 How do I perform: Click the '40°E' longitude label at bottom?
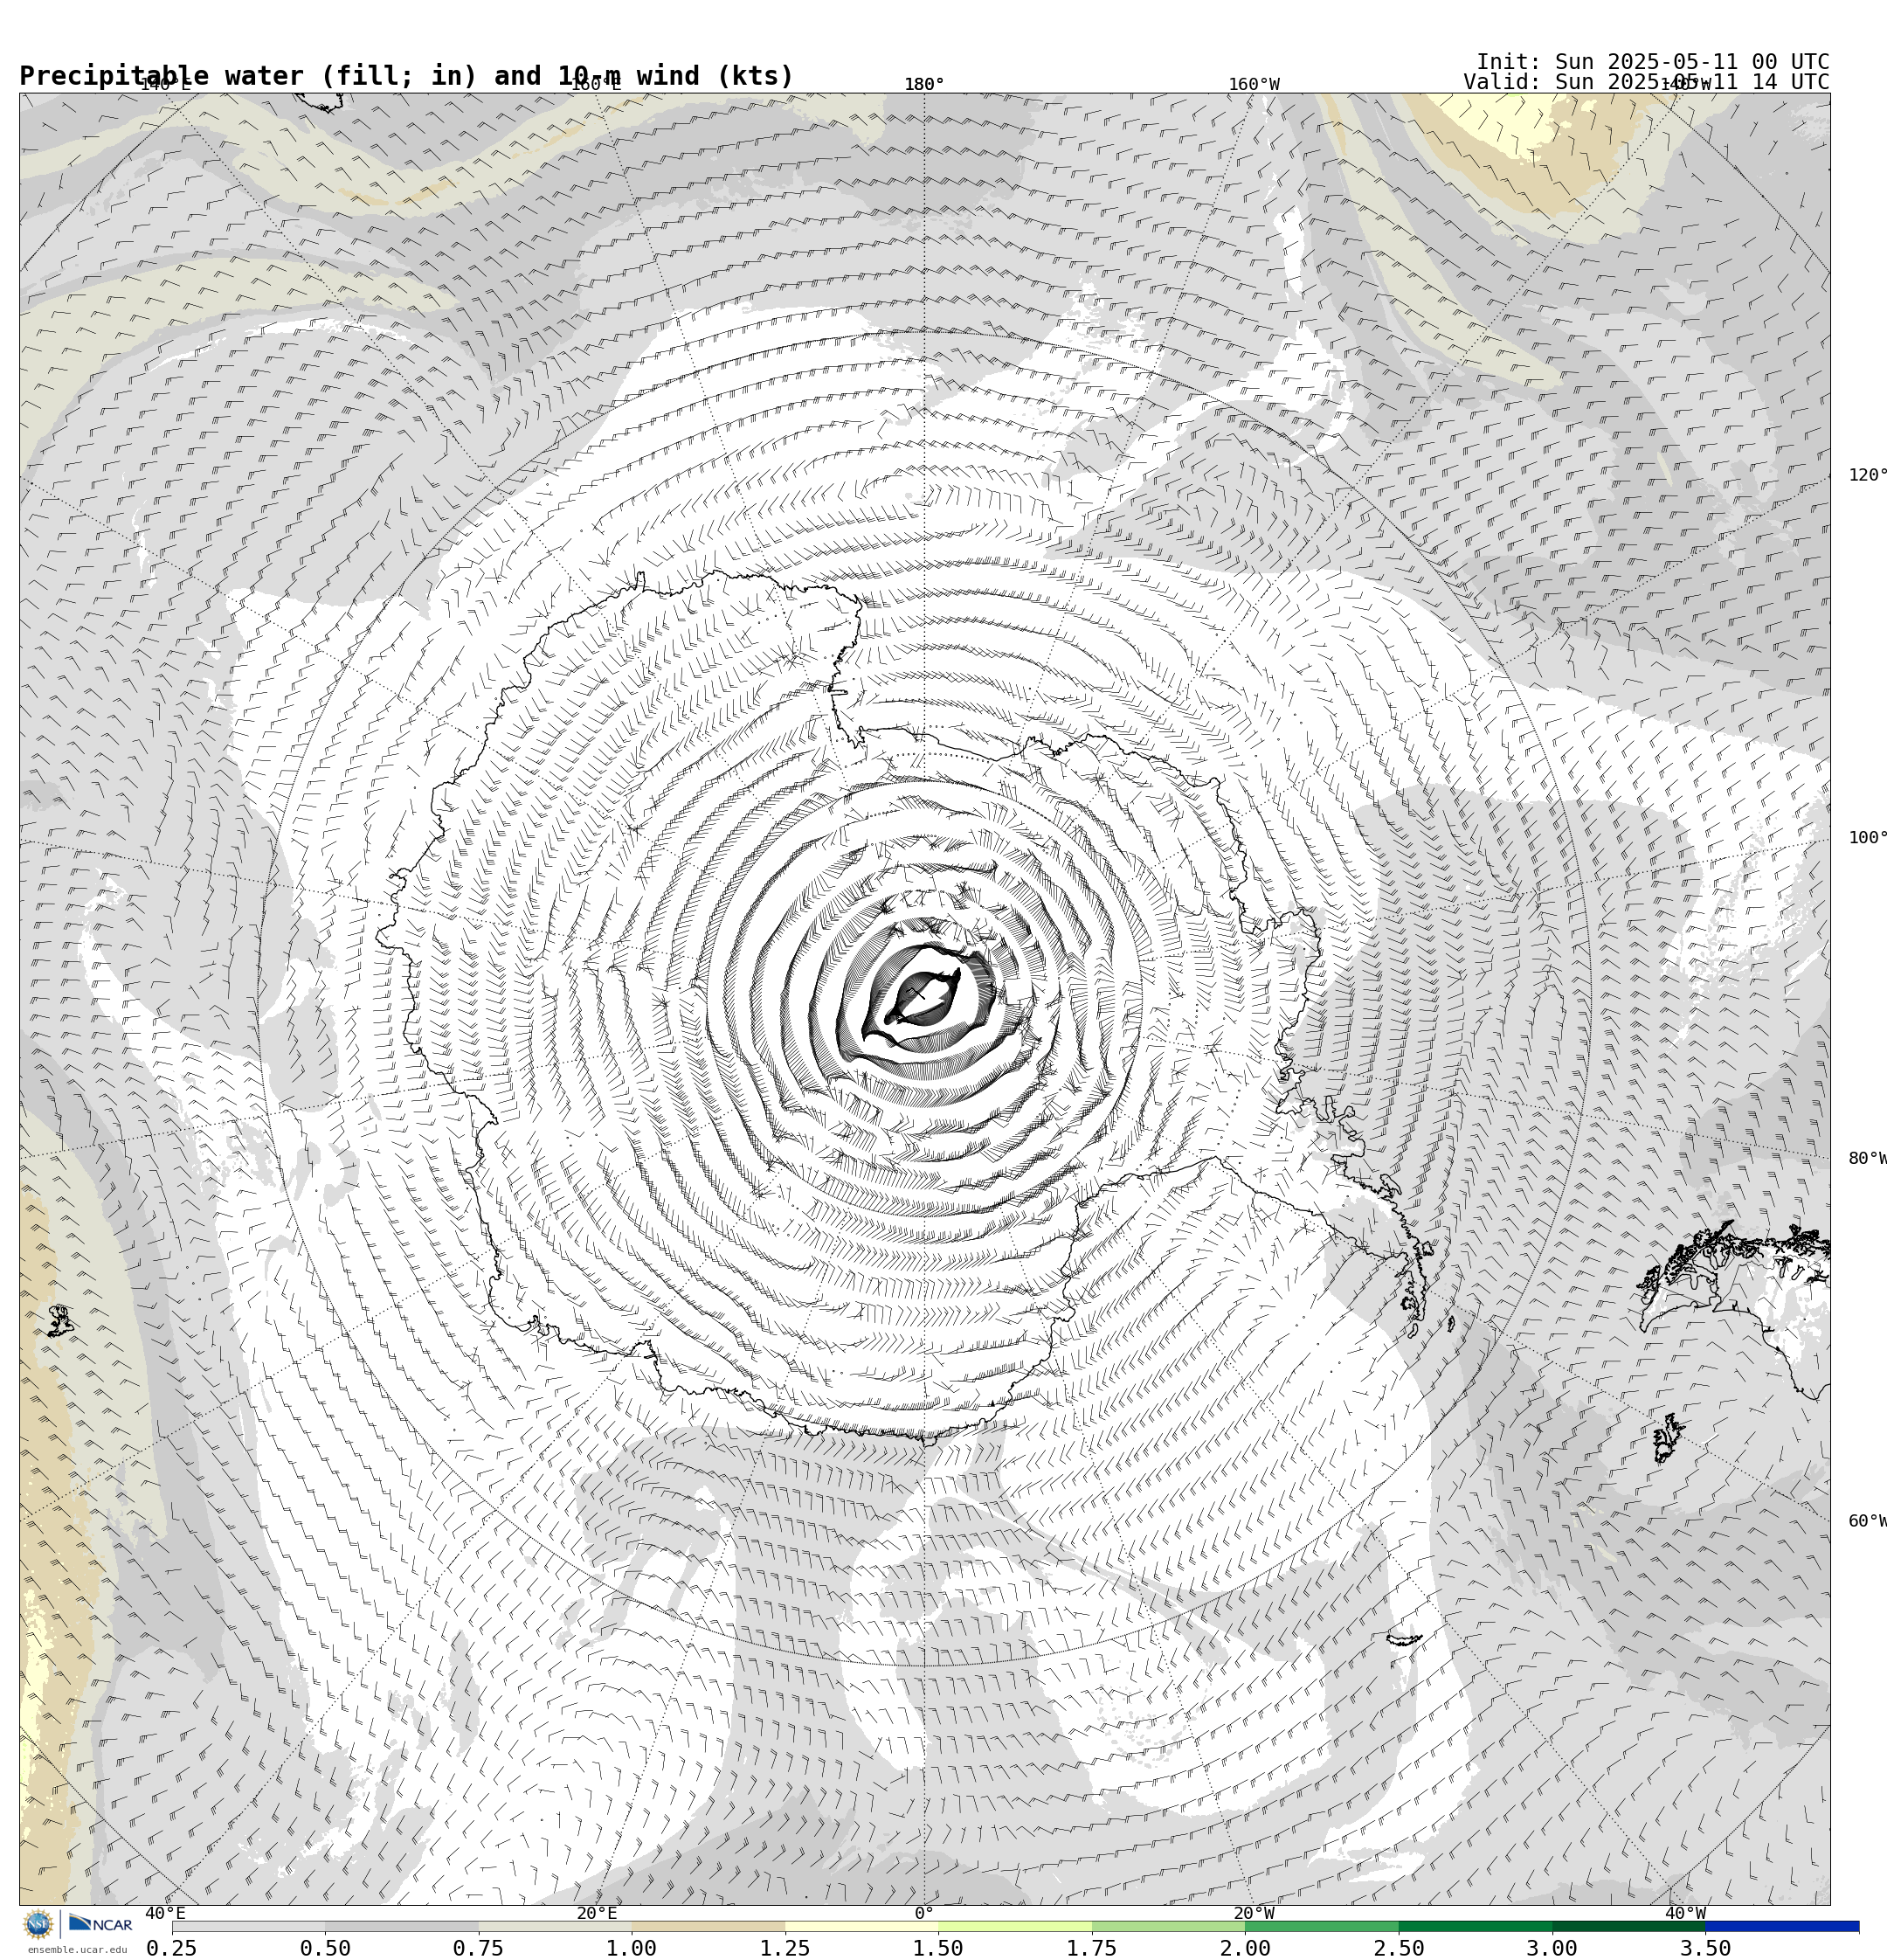coord(165,1914)
